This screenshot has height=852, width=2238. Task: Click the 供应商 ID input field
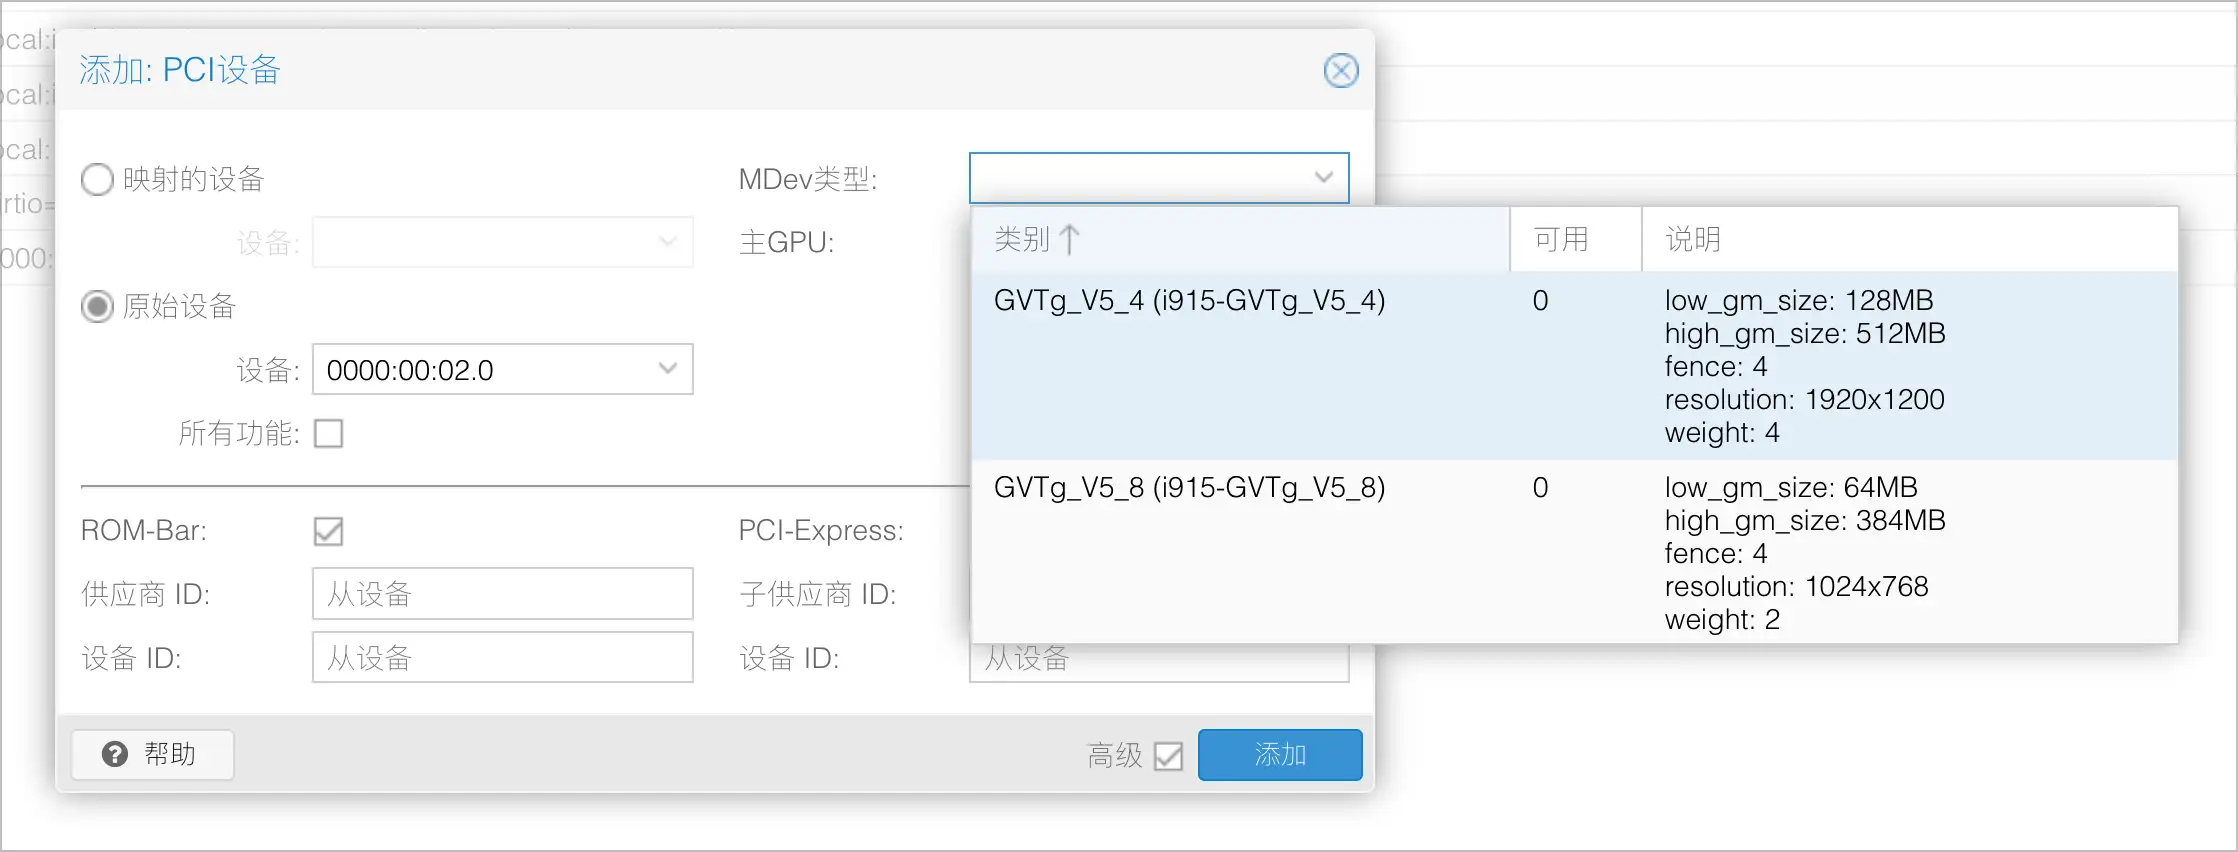tap(502, 594)
